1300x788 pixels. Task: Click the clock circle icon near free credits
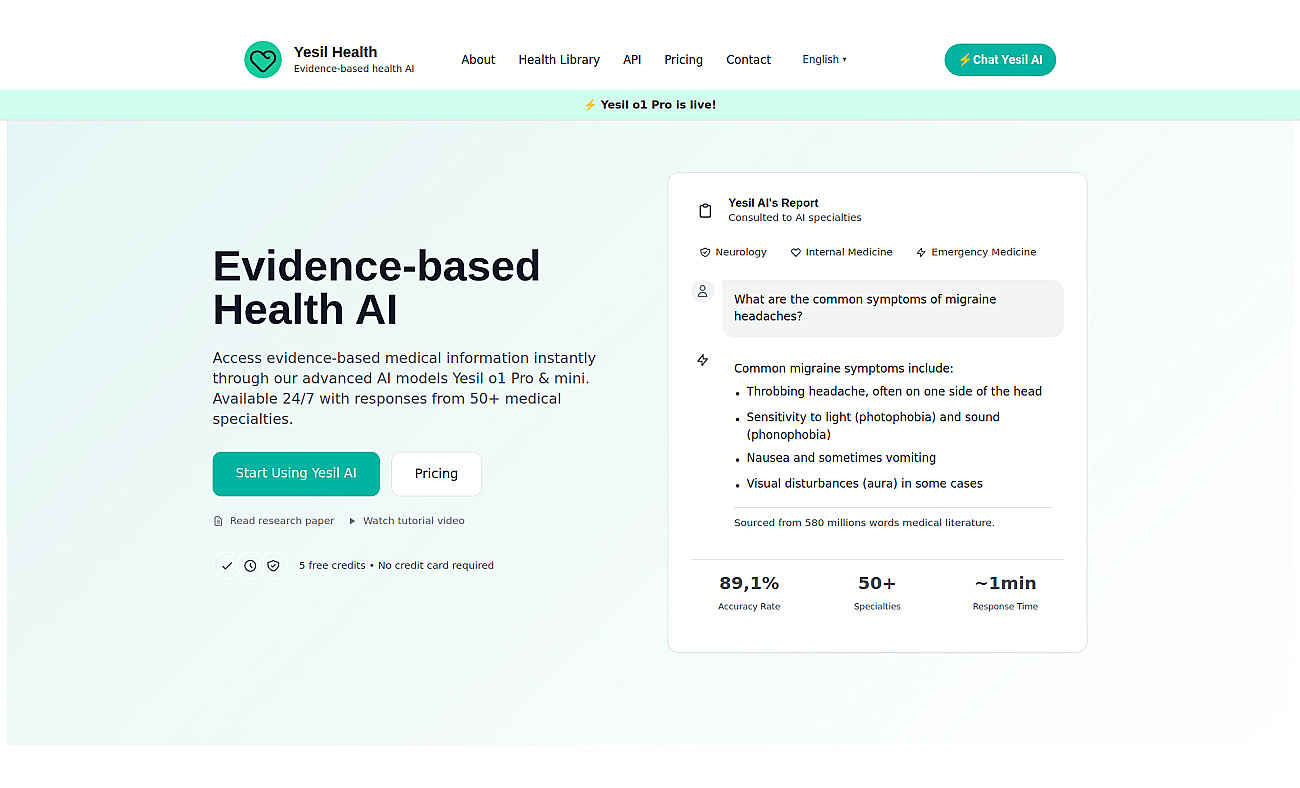[x=250, y=566]
